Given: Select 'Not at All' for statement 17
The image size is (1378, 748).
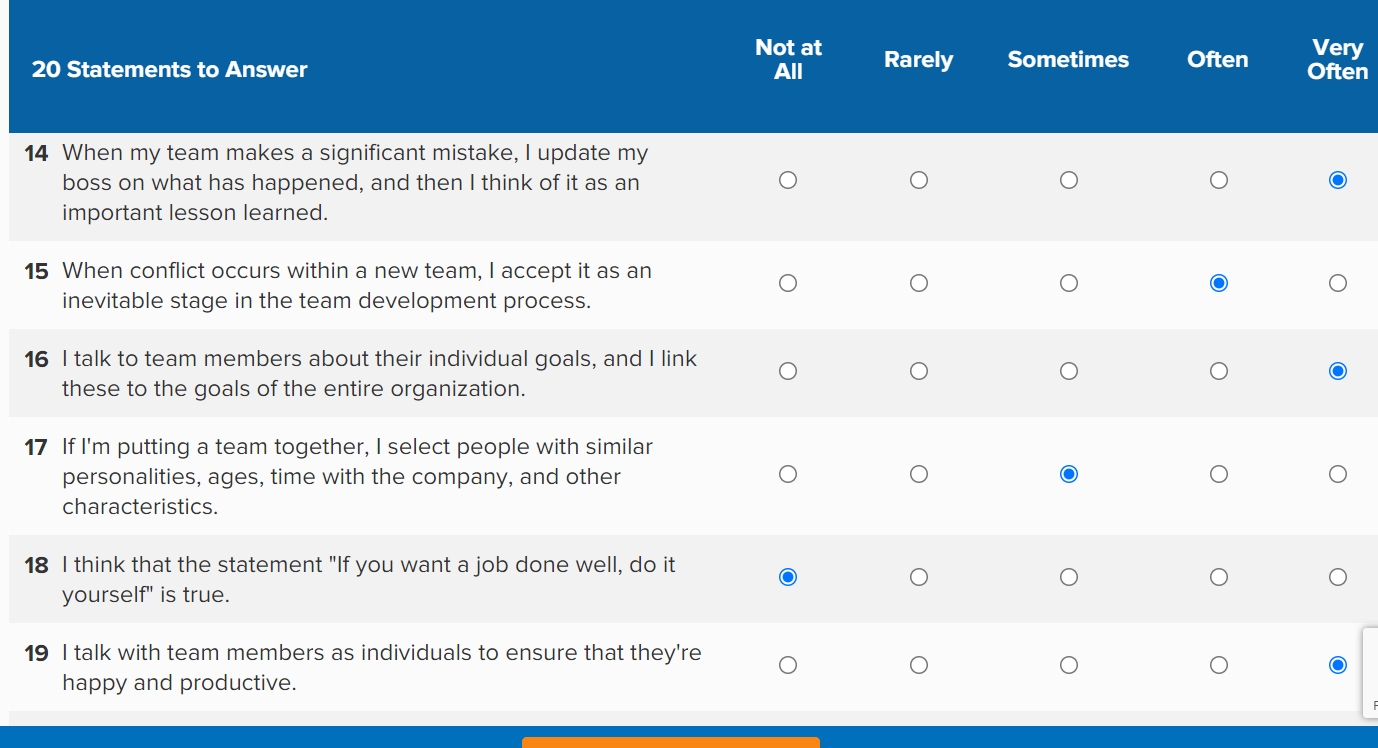Looking at the screenshot, I should 788,474.
